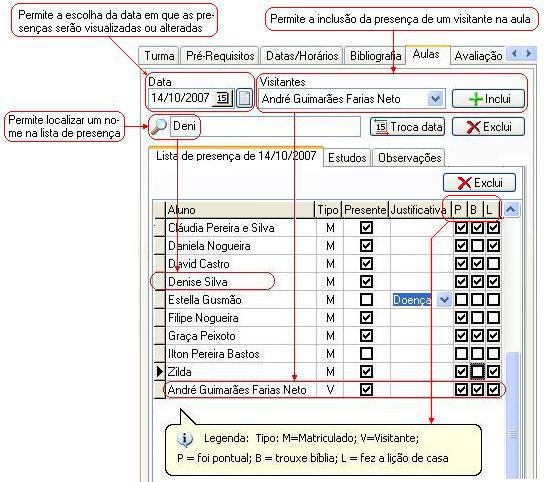Expand the Doença justification dropdown
Screen dimensions: 544x482
(444, 299)
